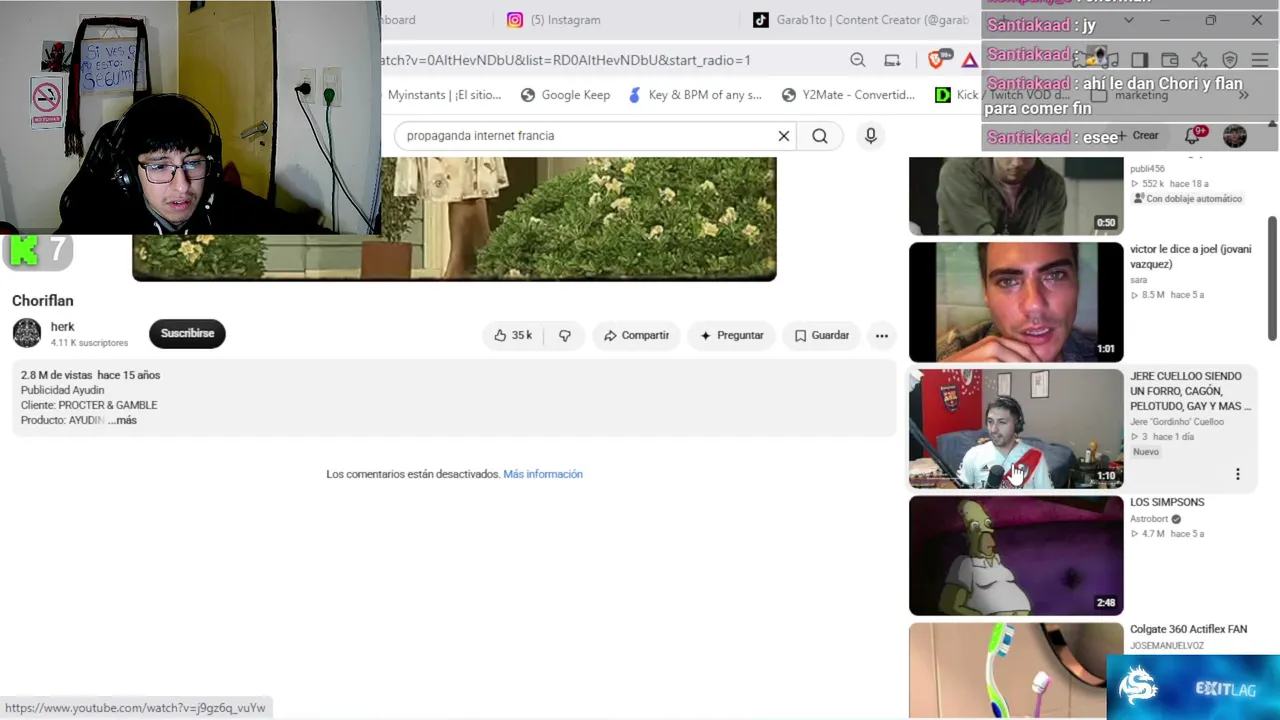Viewport: 1280px width, 720px height.
Task: Start voice search with microphone icon
Action: pyautogui.click(x=871, y=136)
